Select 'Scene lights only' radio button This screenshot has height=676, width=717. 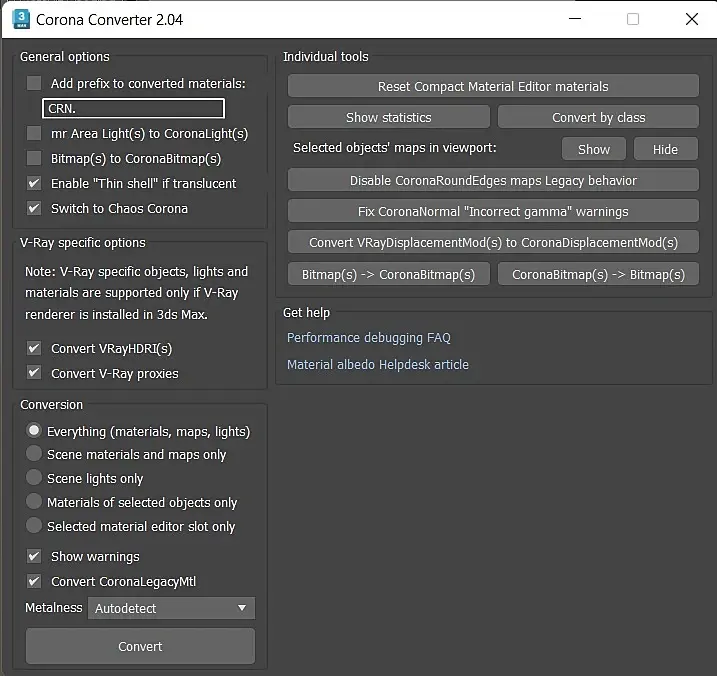pyautogui.click(x=35, y=478)
